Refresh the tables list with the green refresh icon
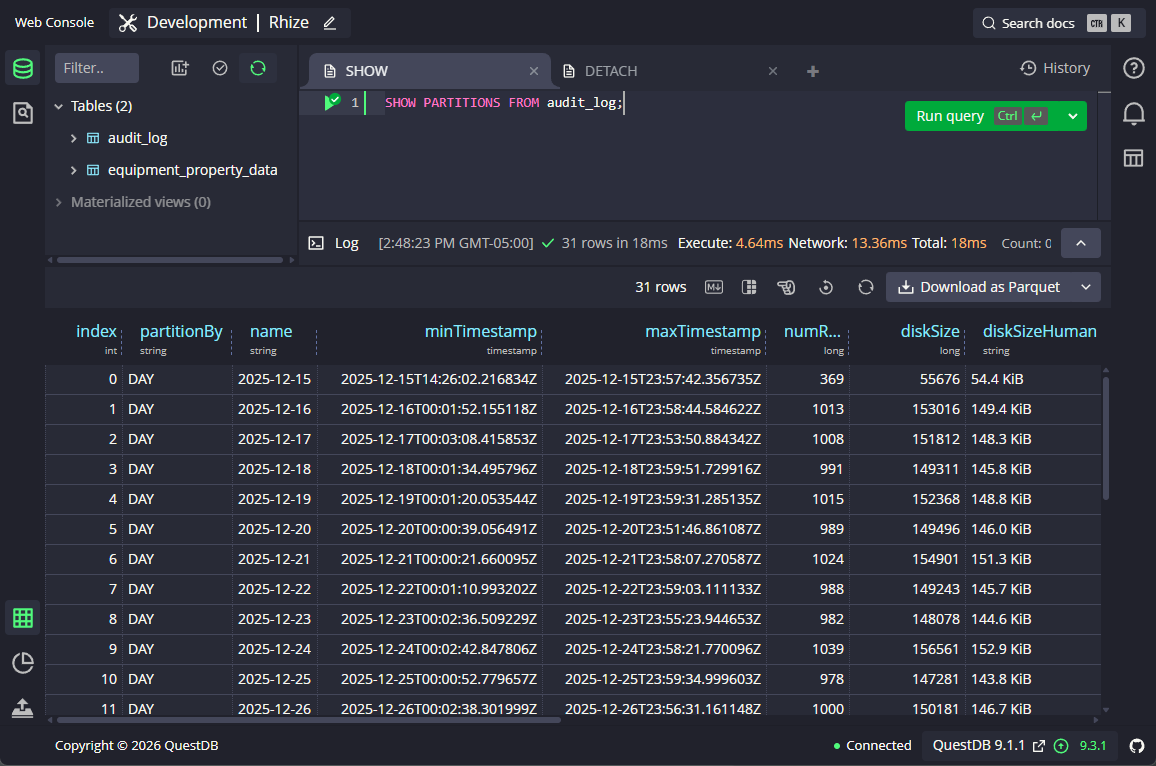Viewport: 1156px width, 766px height. point(257,67)
